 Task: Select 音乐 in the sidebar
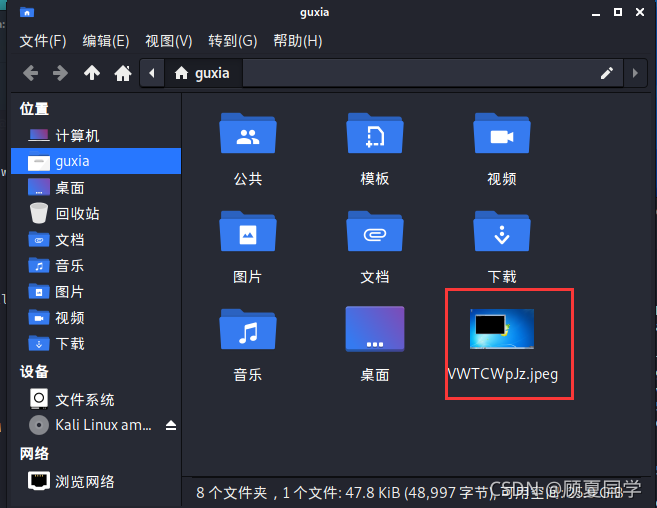click(x=96, y=265)
